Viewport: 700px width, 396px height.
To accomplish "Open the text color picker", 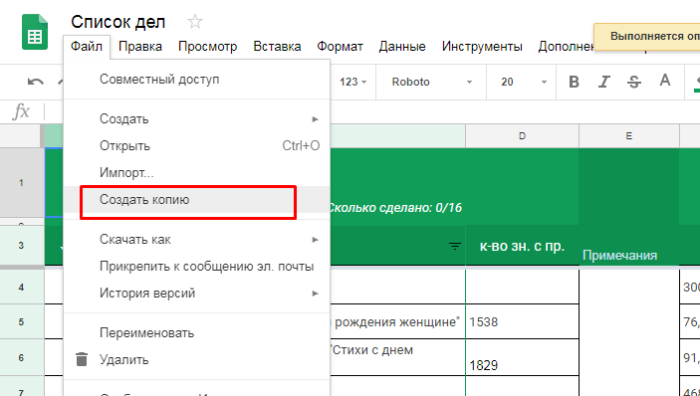I will [665, 81].
